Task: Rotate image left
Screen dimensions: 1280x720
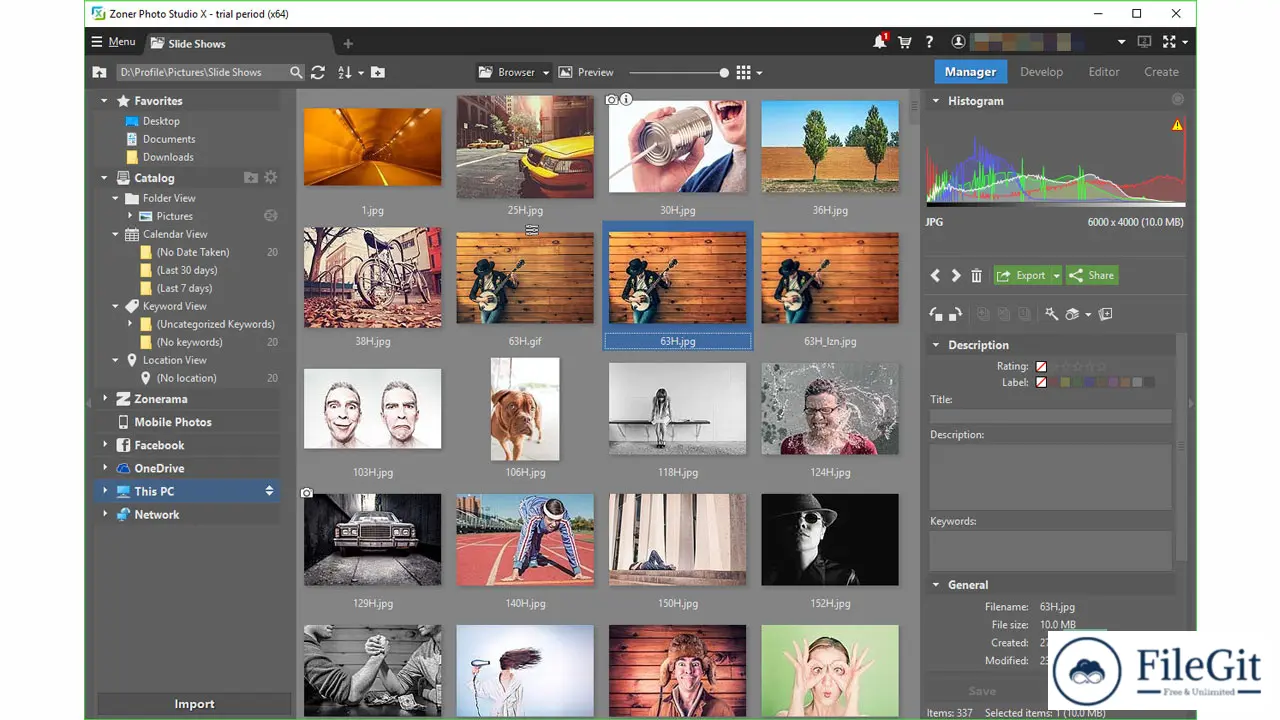Action: [936, 314]
